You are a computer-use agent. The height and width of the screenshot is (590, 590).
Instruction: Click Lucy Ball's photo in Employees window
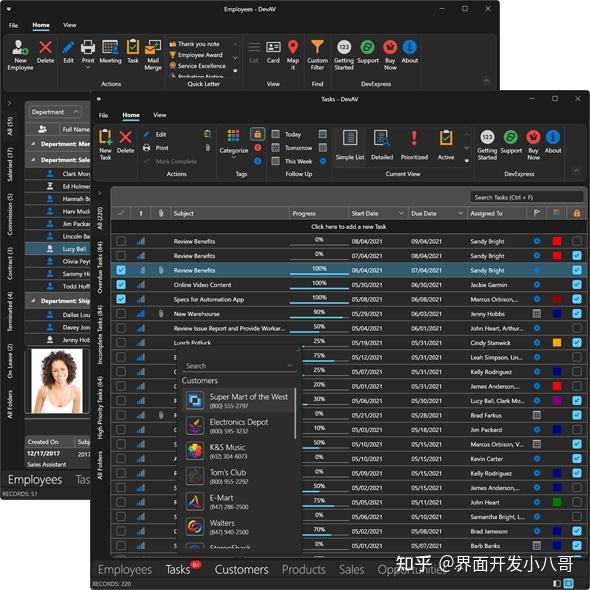[57, 381]
